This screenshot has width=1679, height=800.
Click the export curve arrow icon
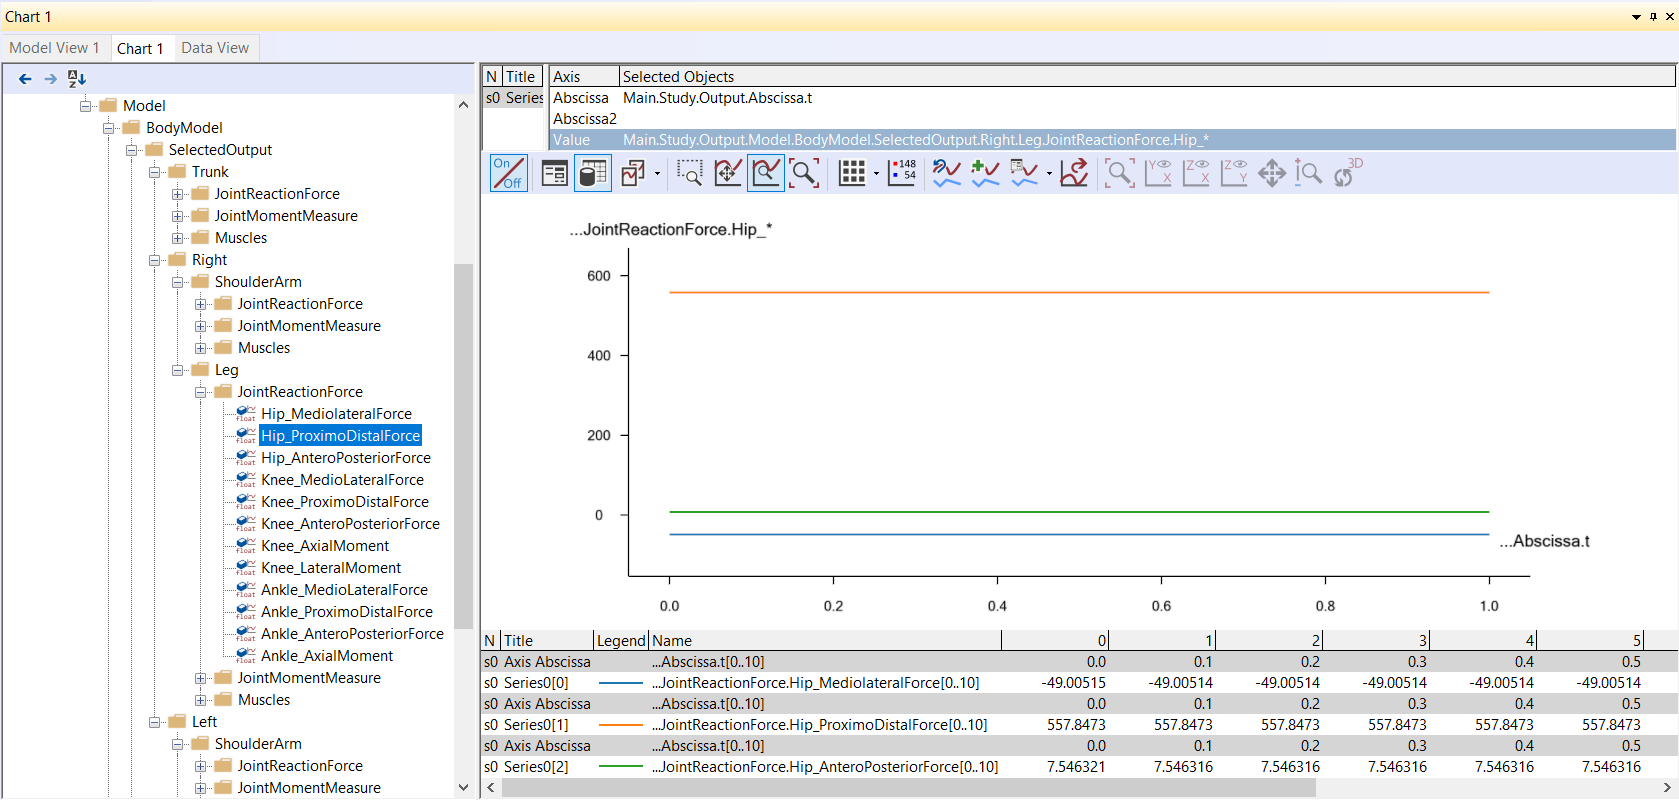tap(1074, 173)
